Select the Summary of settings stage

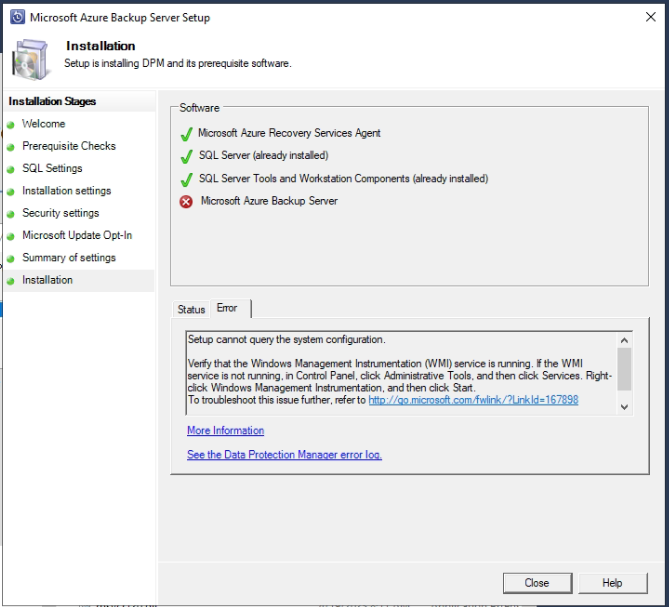(69, 258)
